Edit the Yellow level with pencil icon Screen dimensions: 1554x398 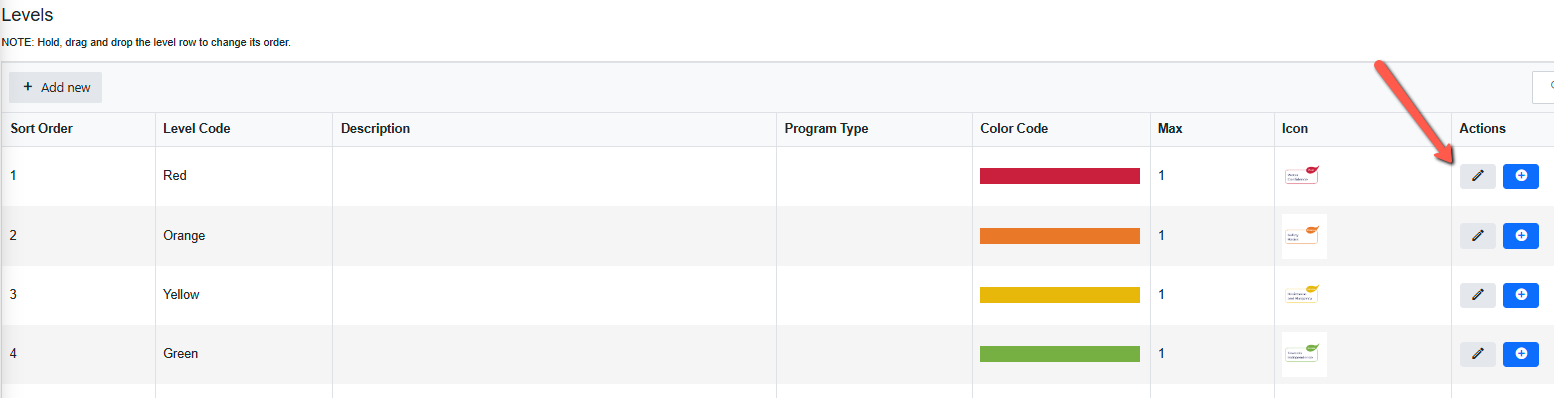coord(1477,295)
